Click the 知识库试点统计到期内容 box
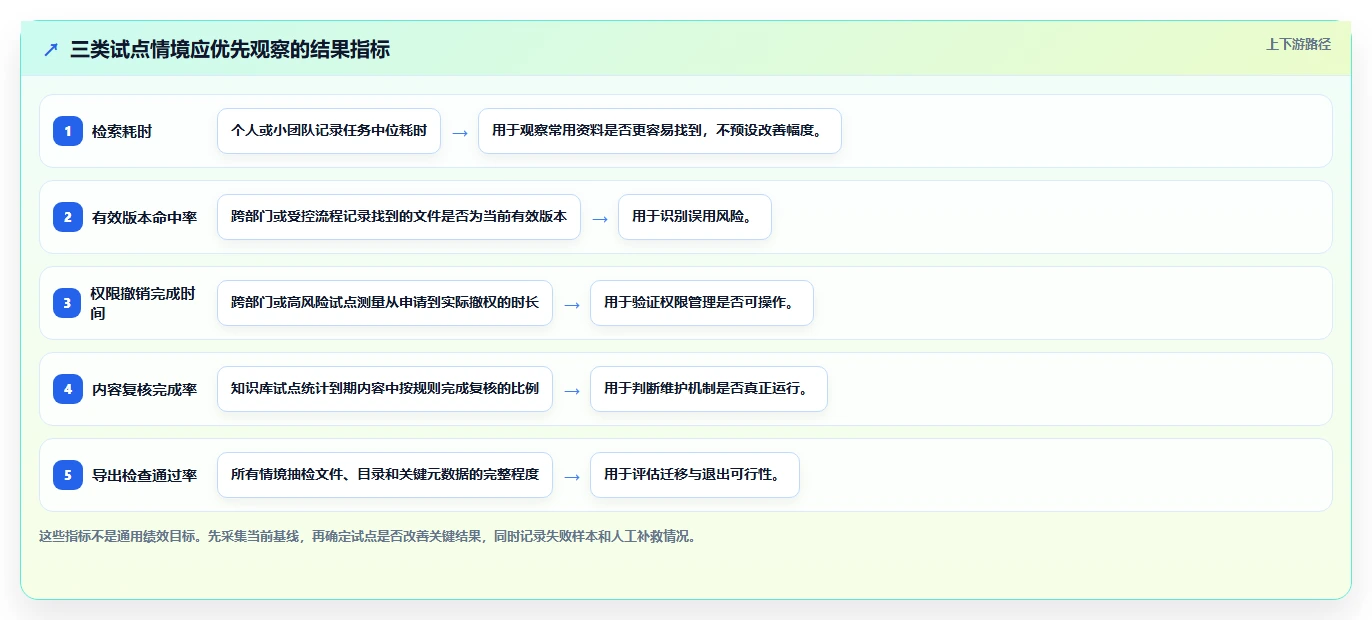The width and height of the screenshot is (1372, 620). [x=385, y=389]
